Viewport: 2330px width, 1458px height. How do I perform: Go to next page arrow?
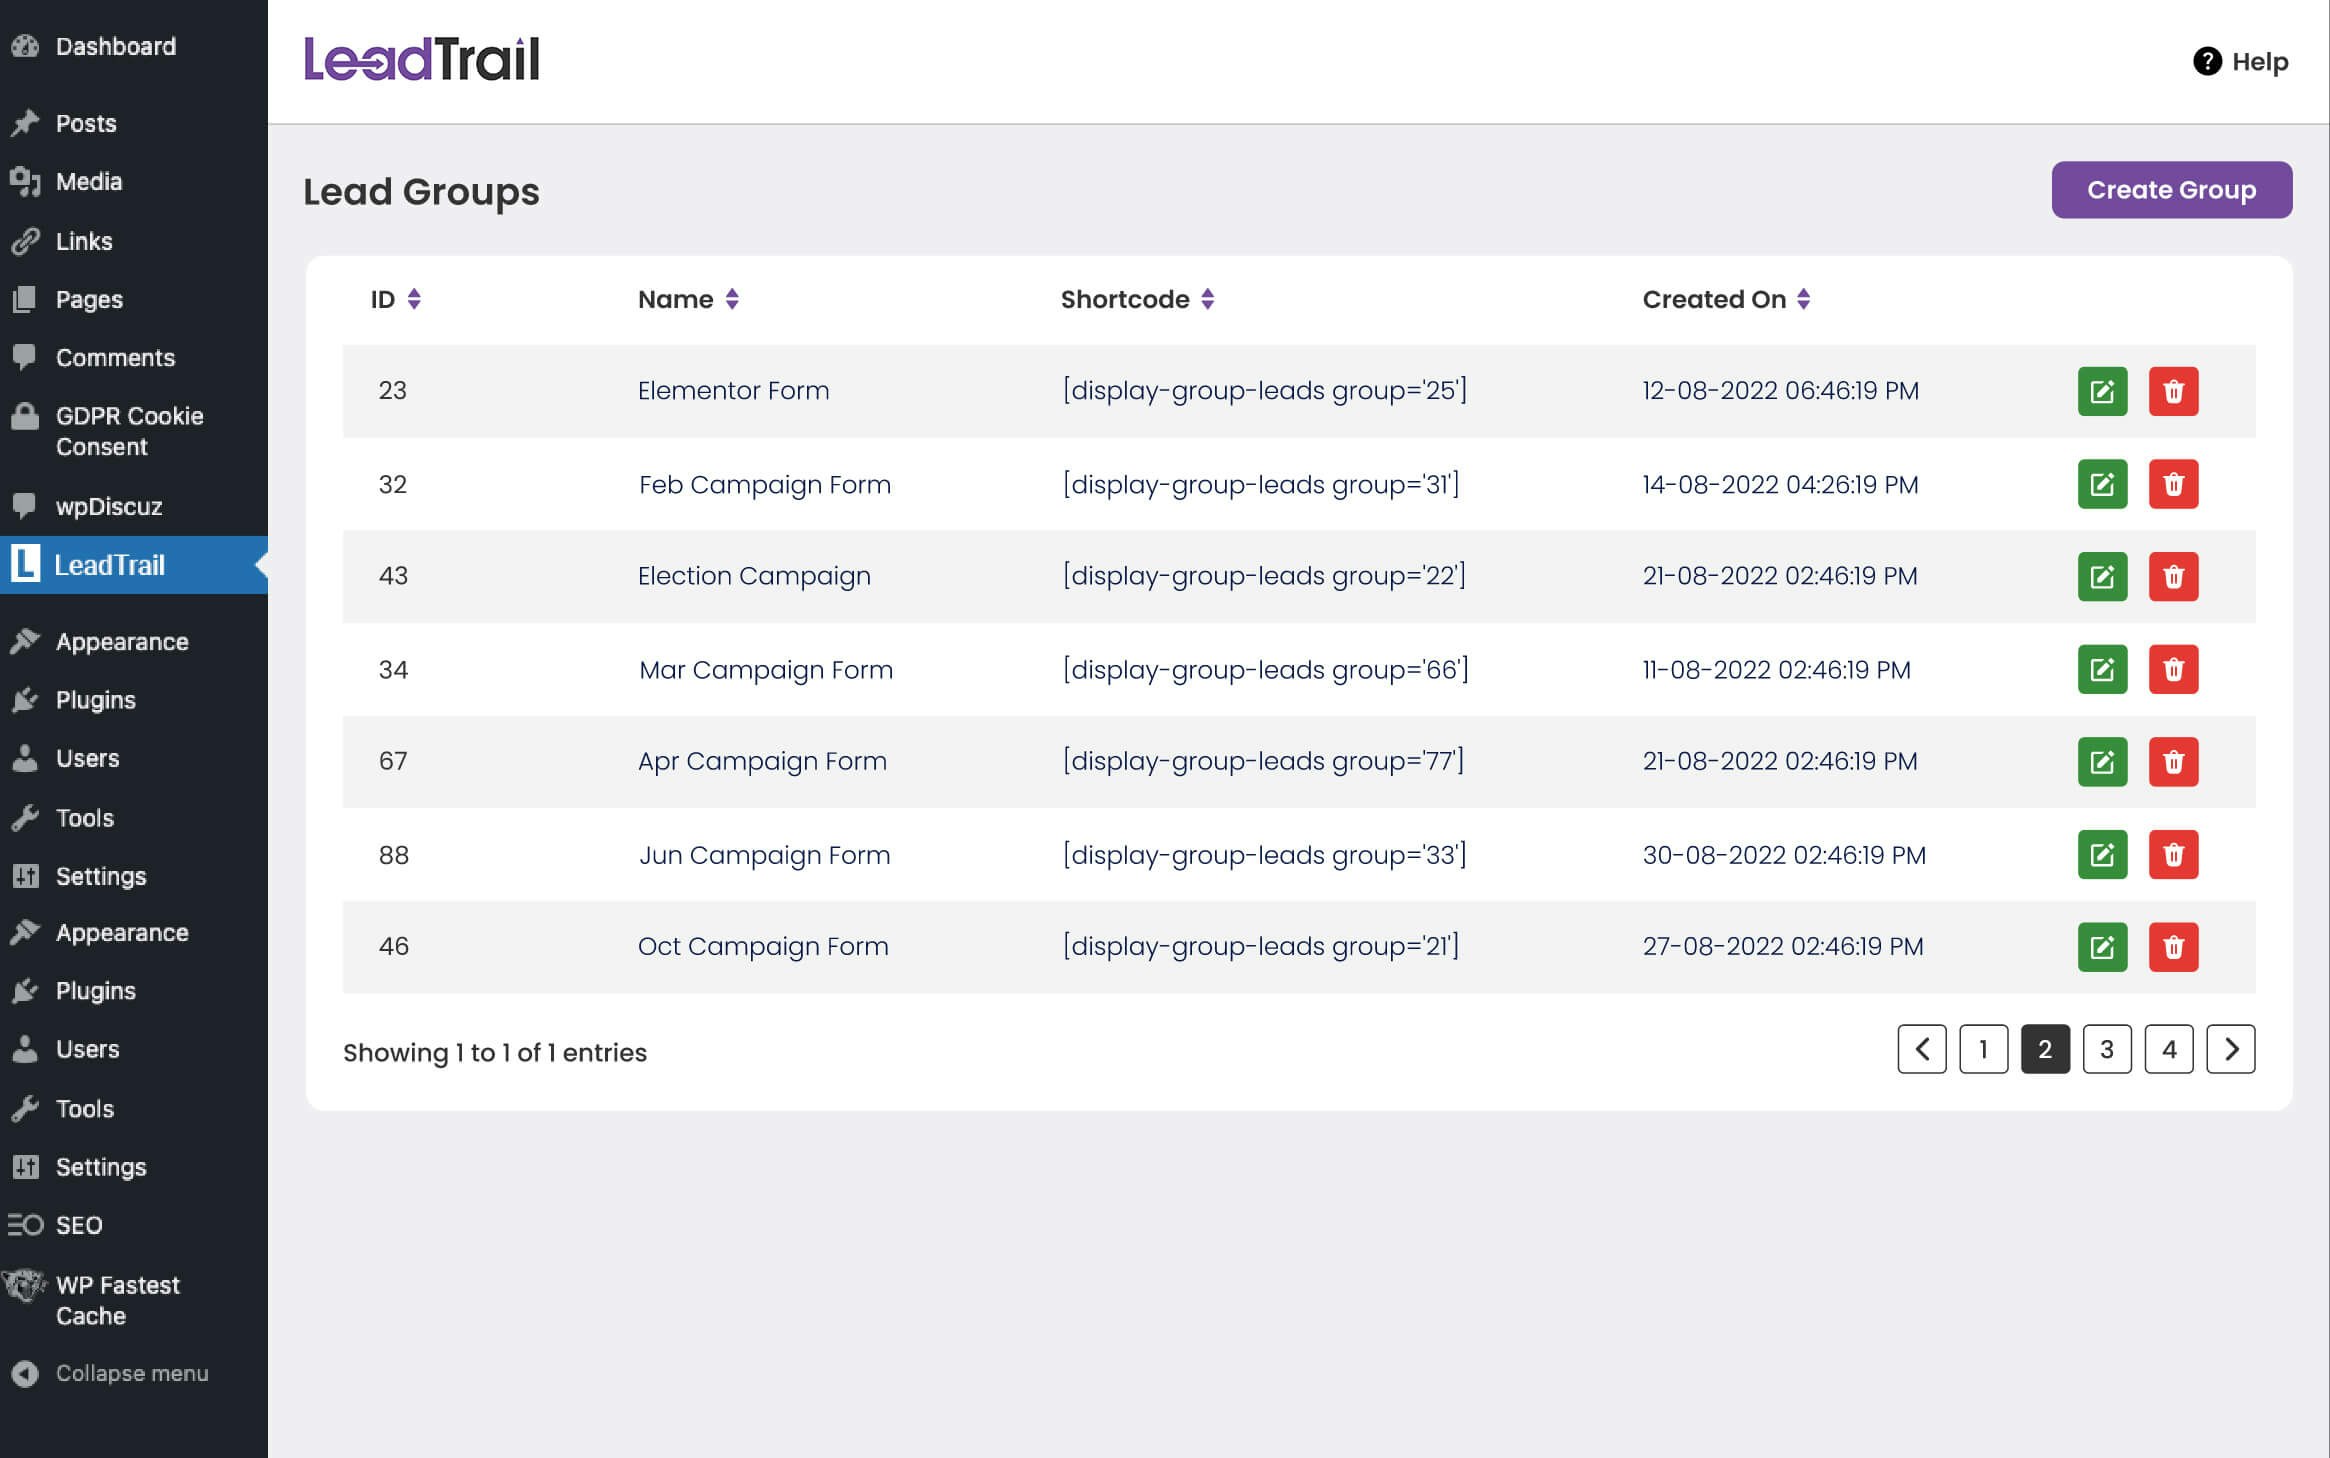coord(2231,1049)
